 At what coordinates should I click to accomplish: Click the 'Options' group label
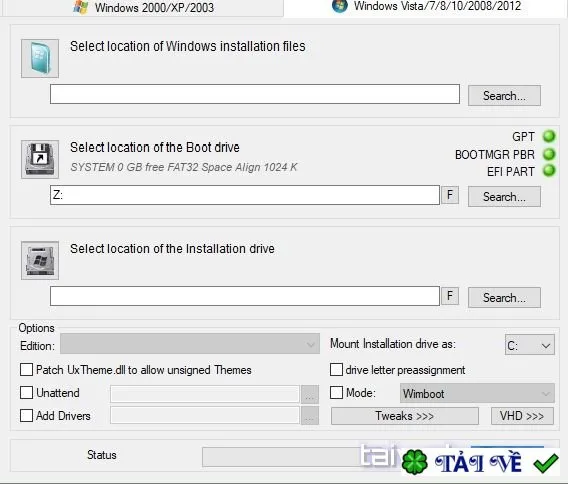coord(37,328)
